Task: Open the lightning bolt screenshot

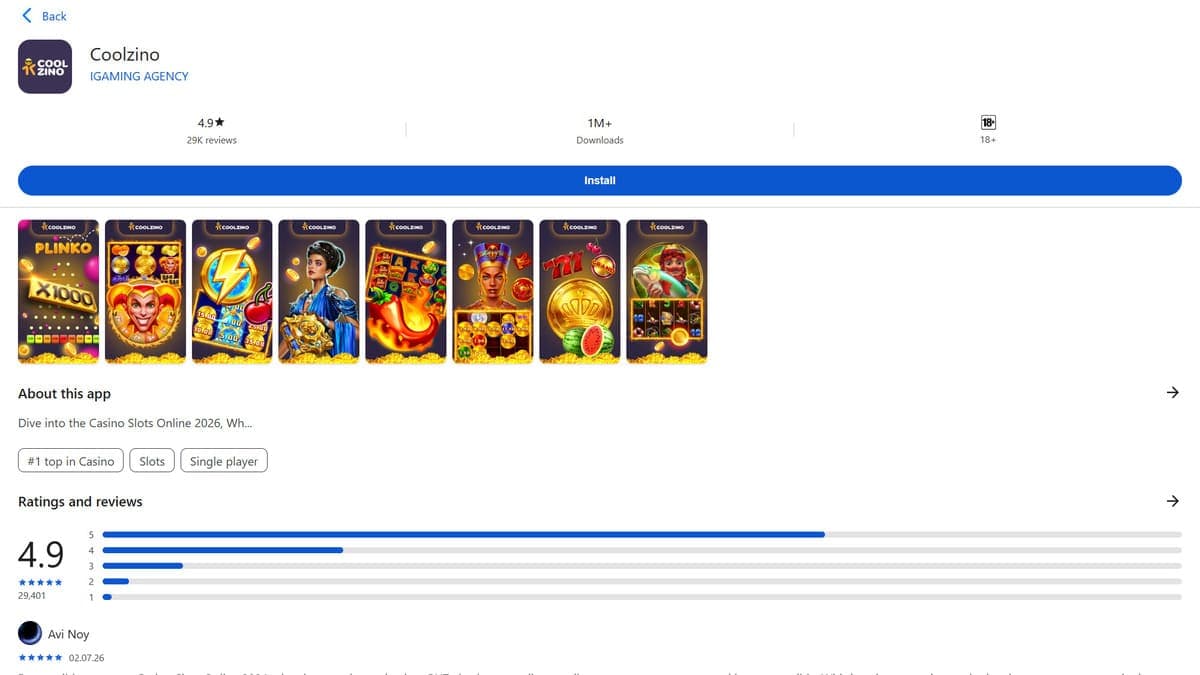Action: (x=233, y=291)
